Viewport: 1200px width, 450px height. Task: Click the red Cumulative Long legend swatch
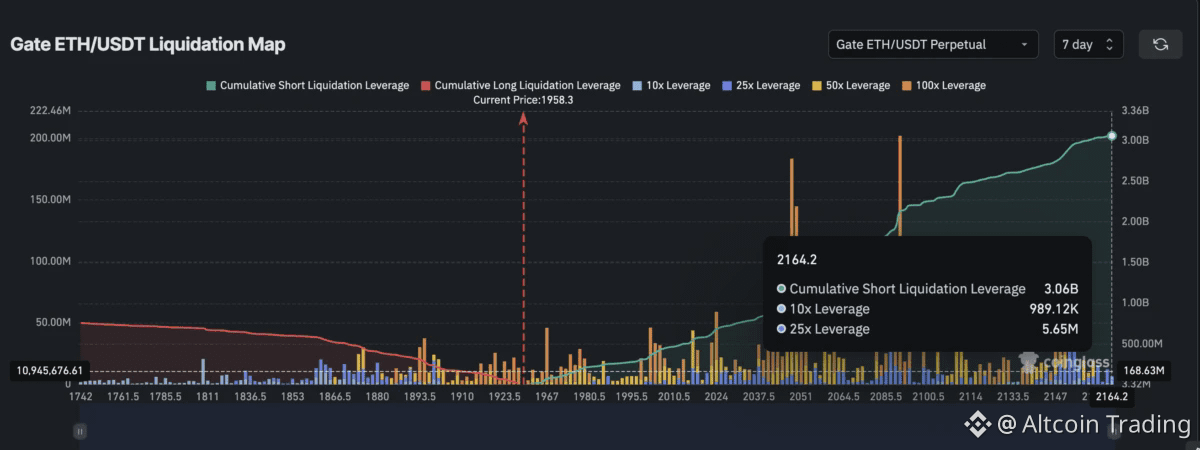[426, 85]
